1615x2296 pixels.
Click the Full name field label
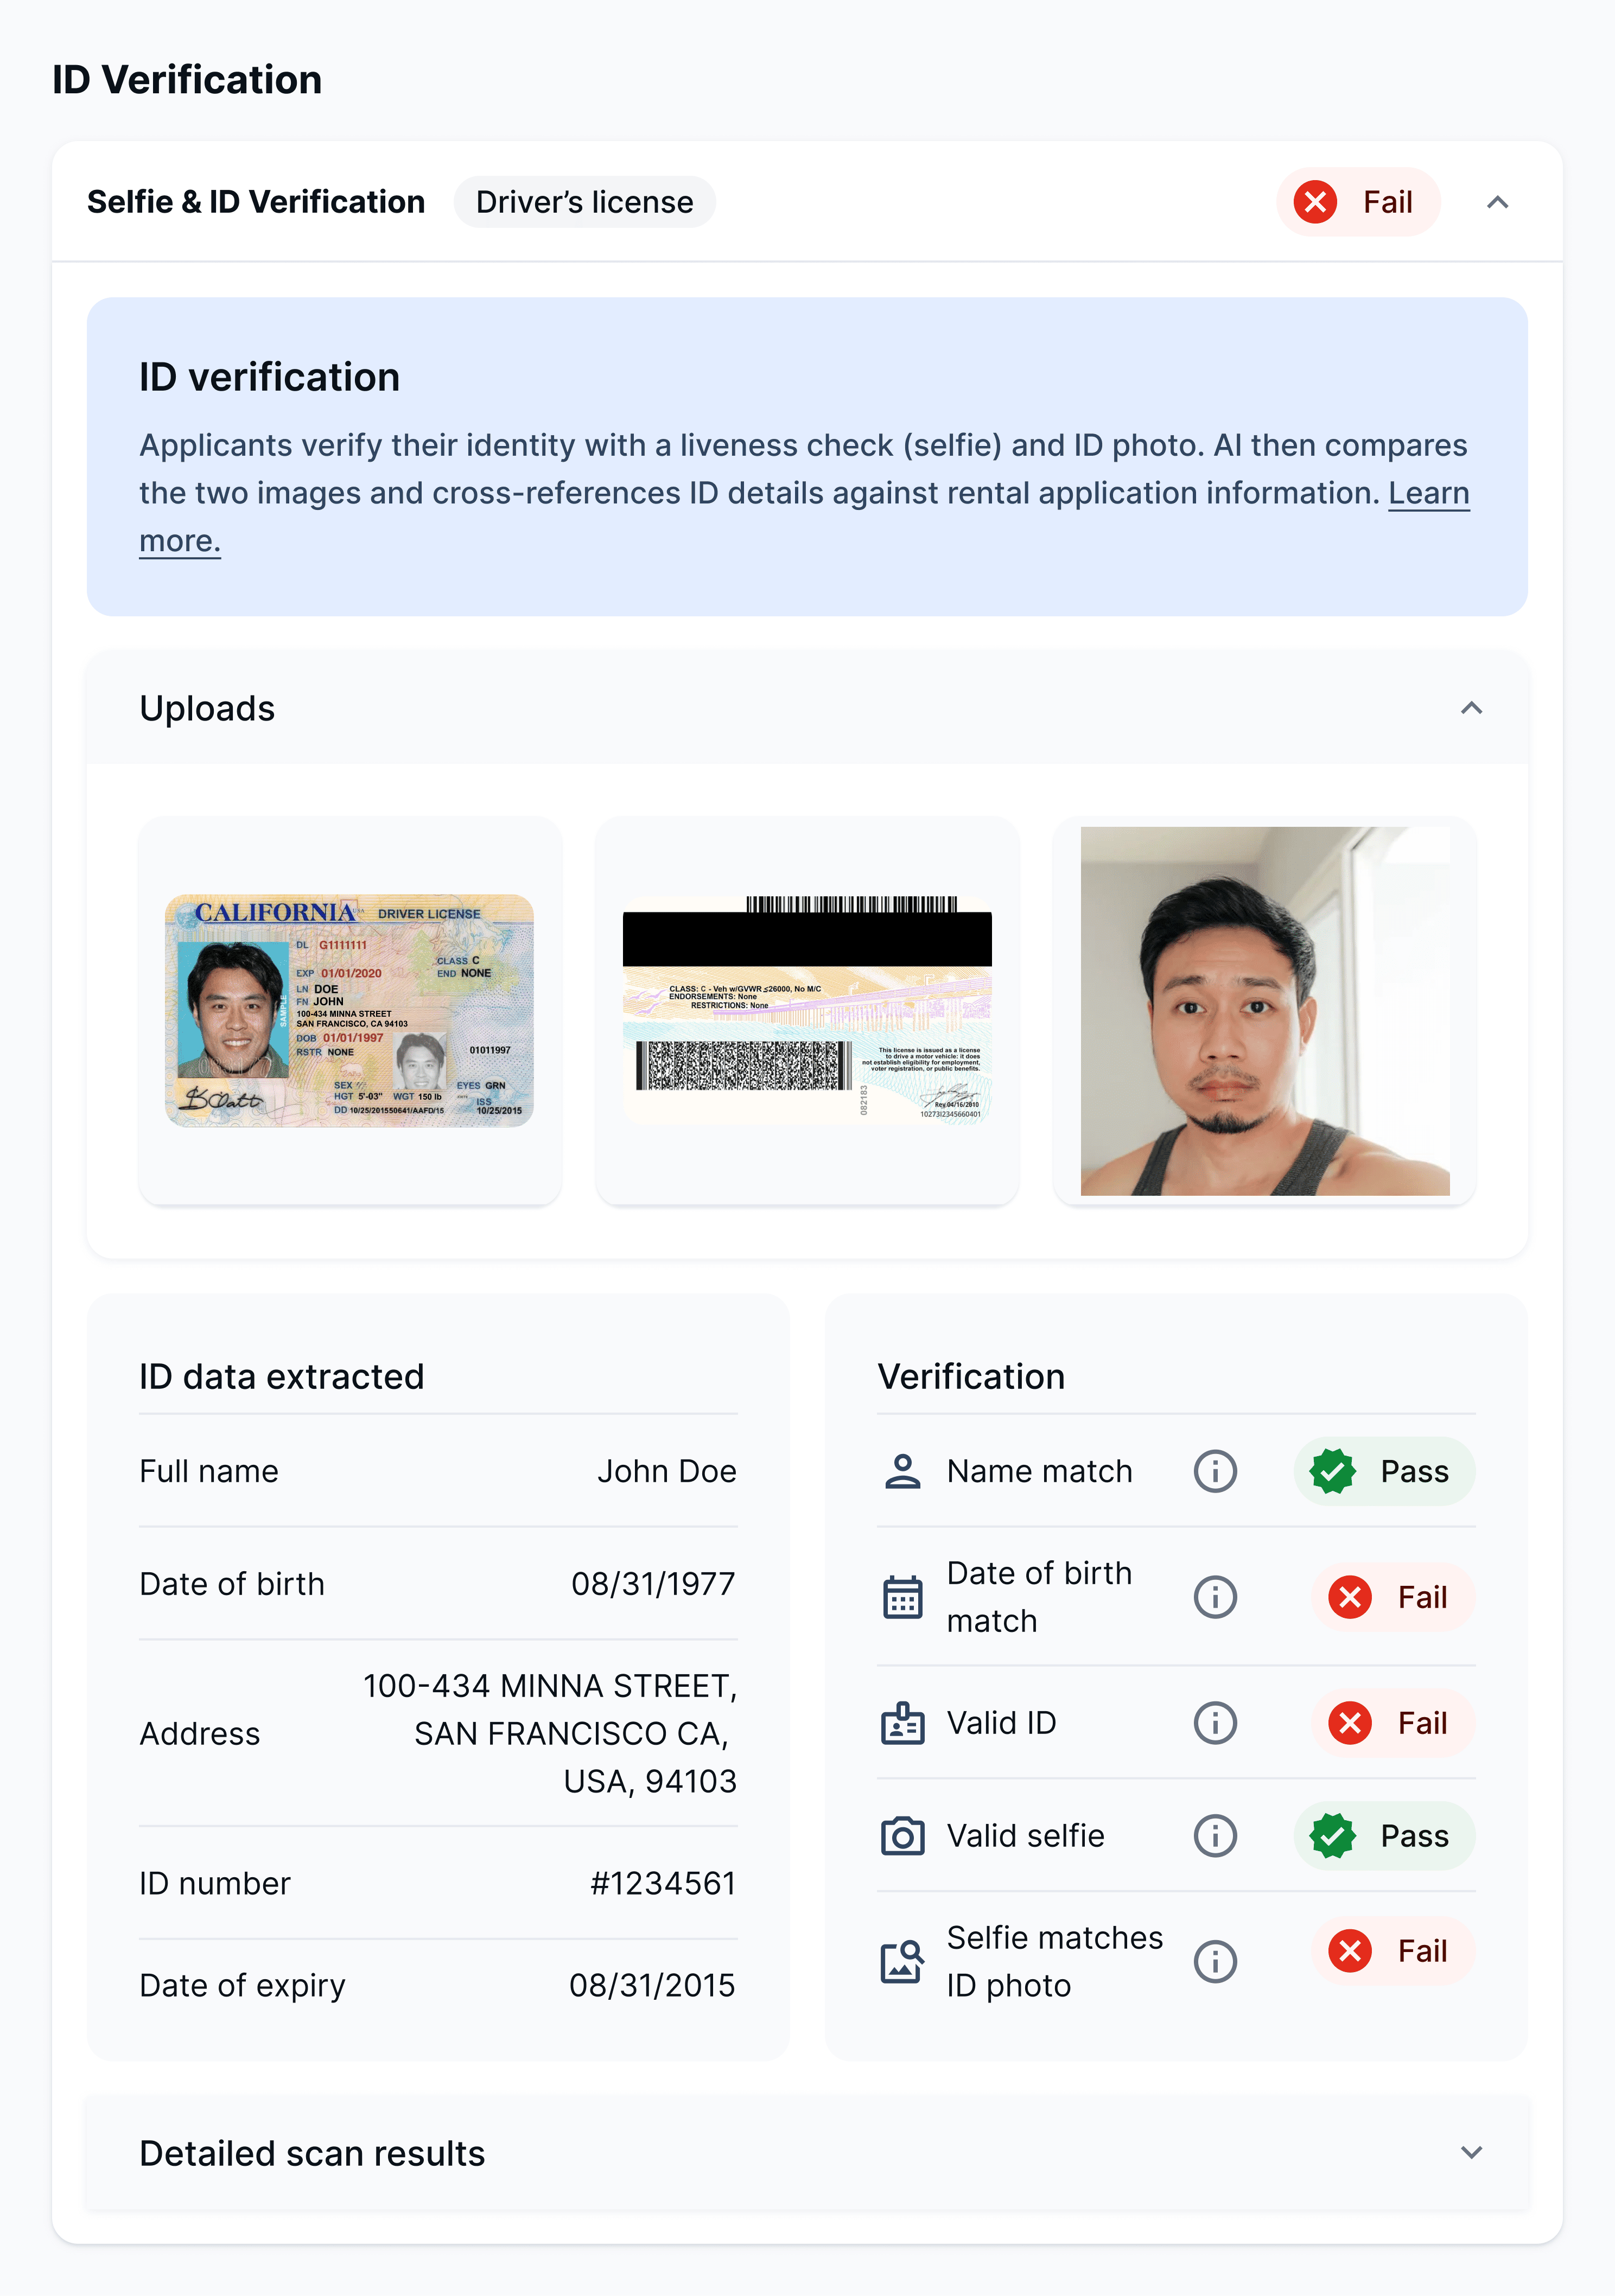[x=209, y=1472]
